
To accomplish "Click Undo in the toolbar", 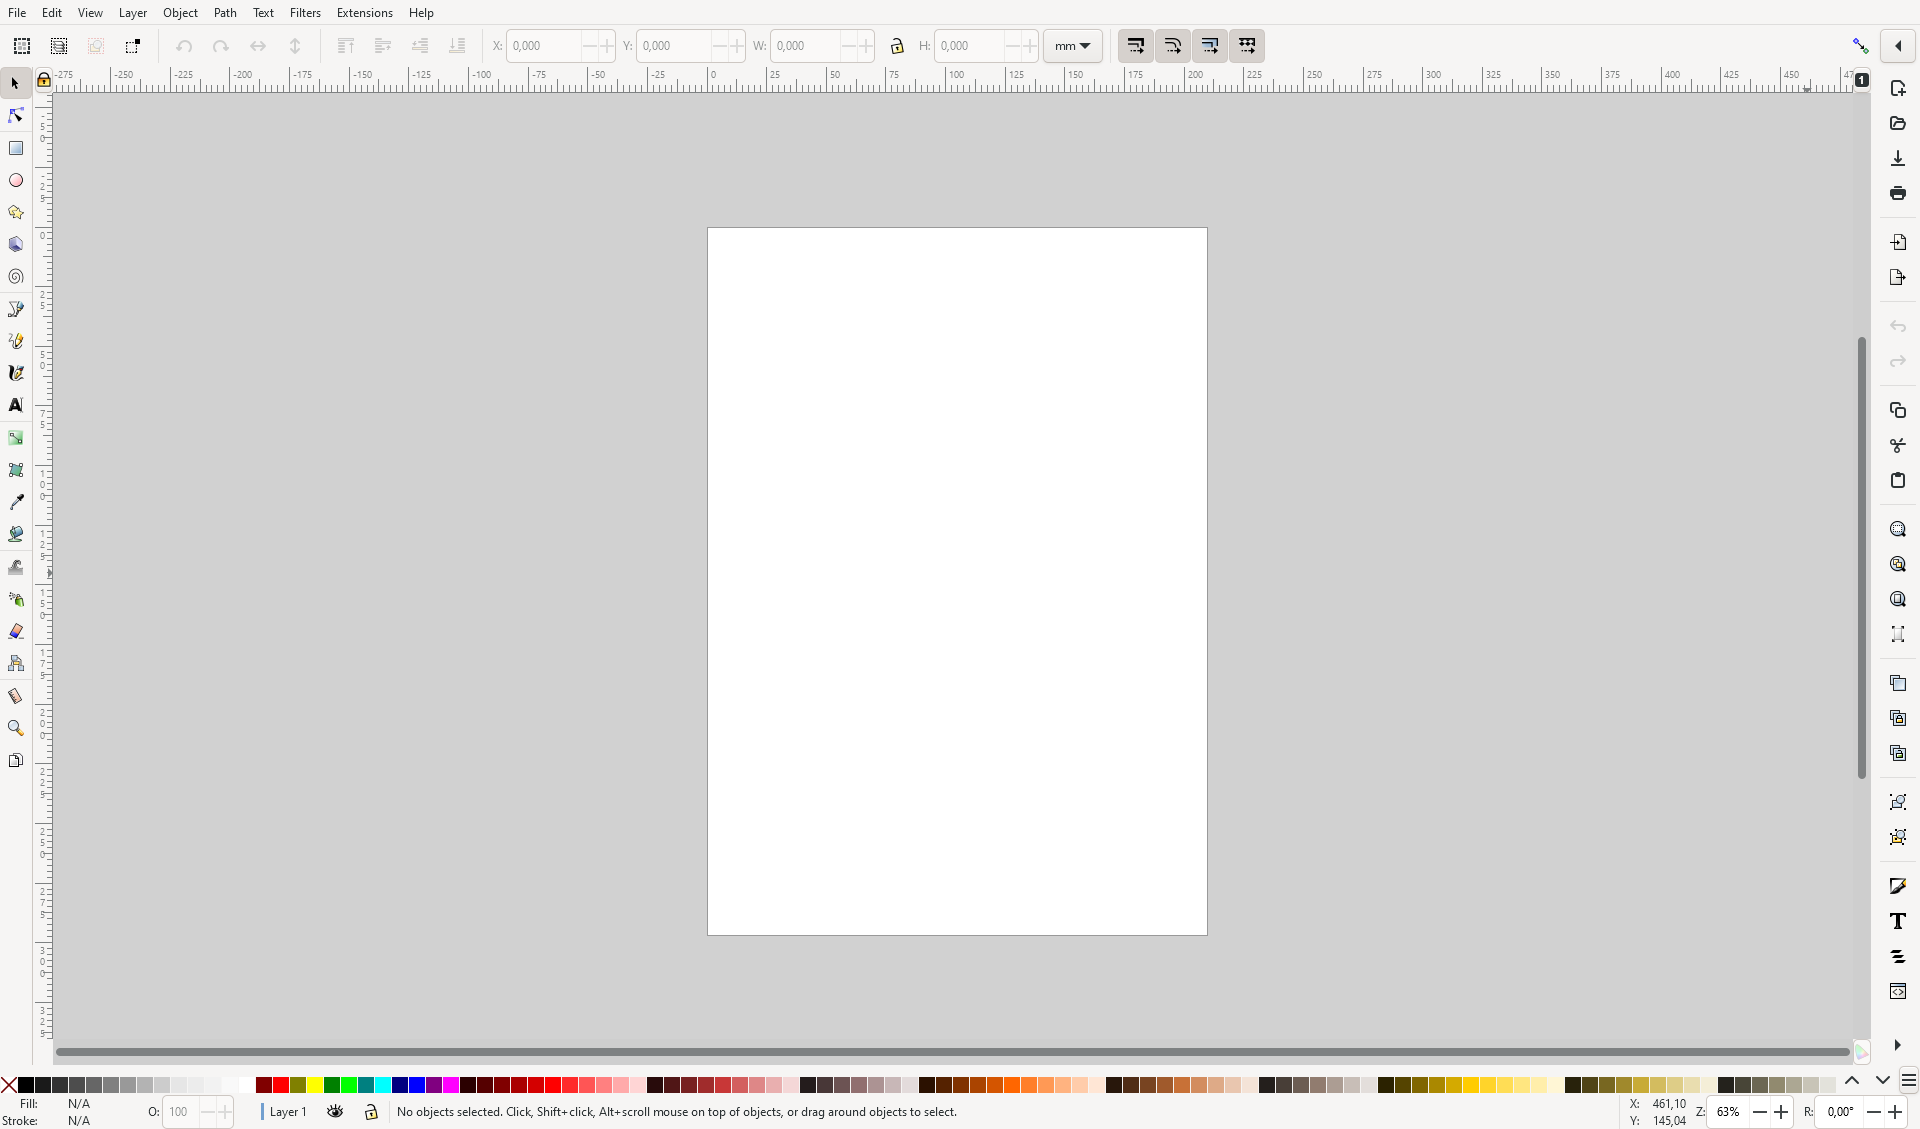I will (x=184, y=46).
